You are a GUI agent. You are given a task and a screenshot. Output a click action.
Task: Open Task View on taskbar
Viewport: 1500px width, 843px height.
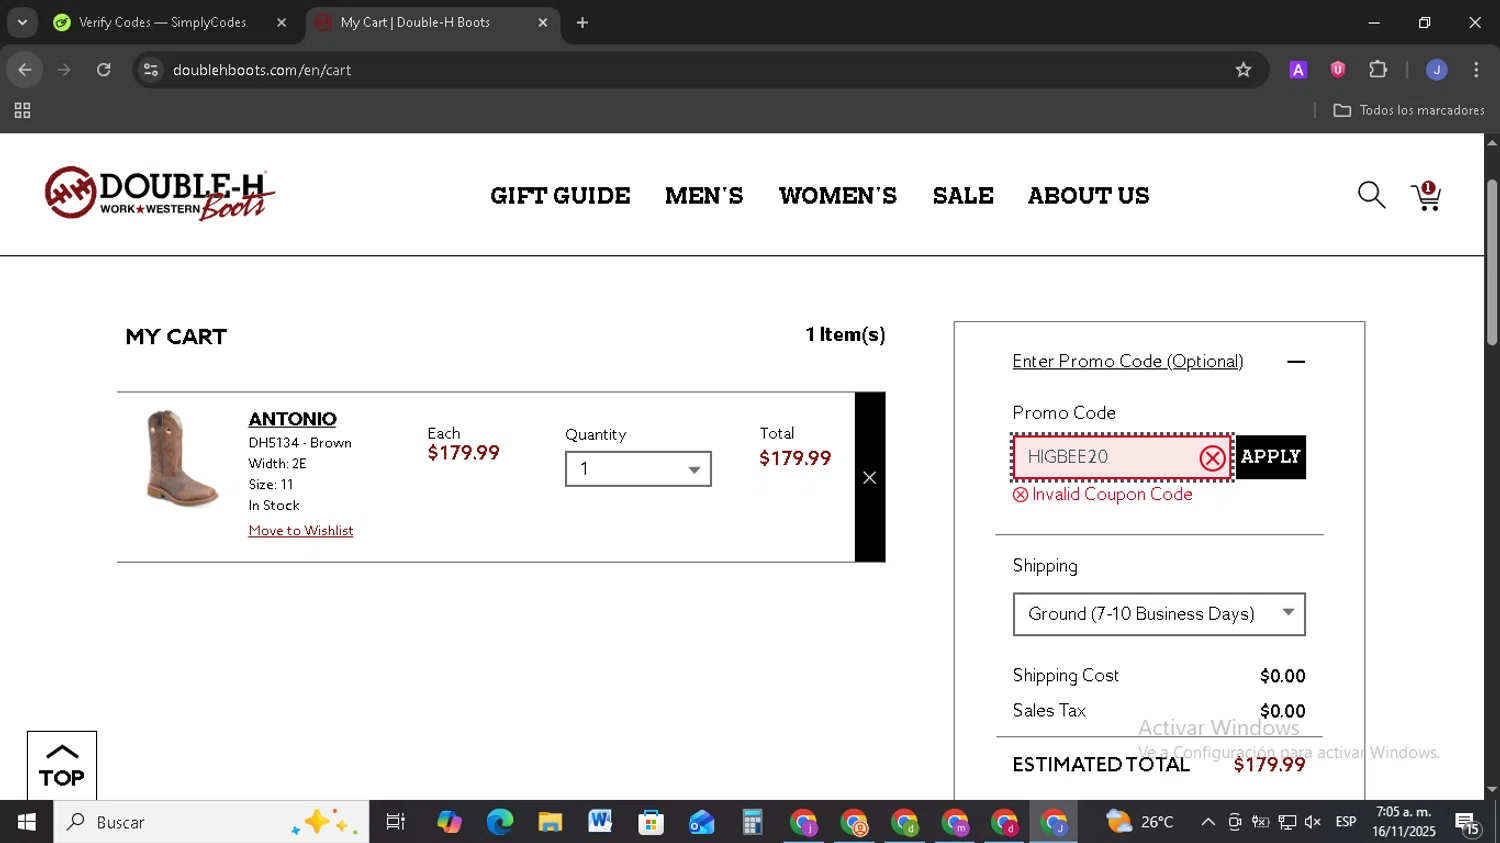click(x=396, y=822)
